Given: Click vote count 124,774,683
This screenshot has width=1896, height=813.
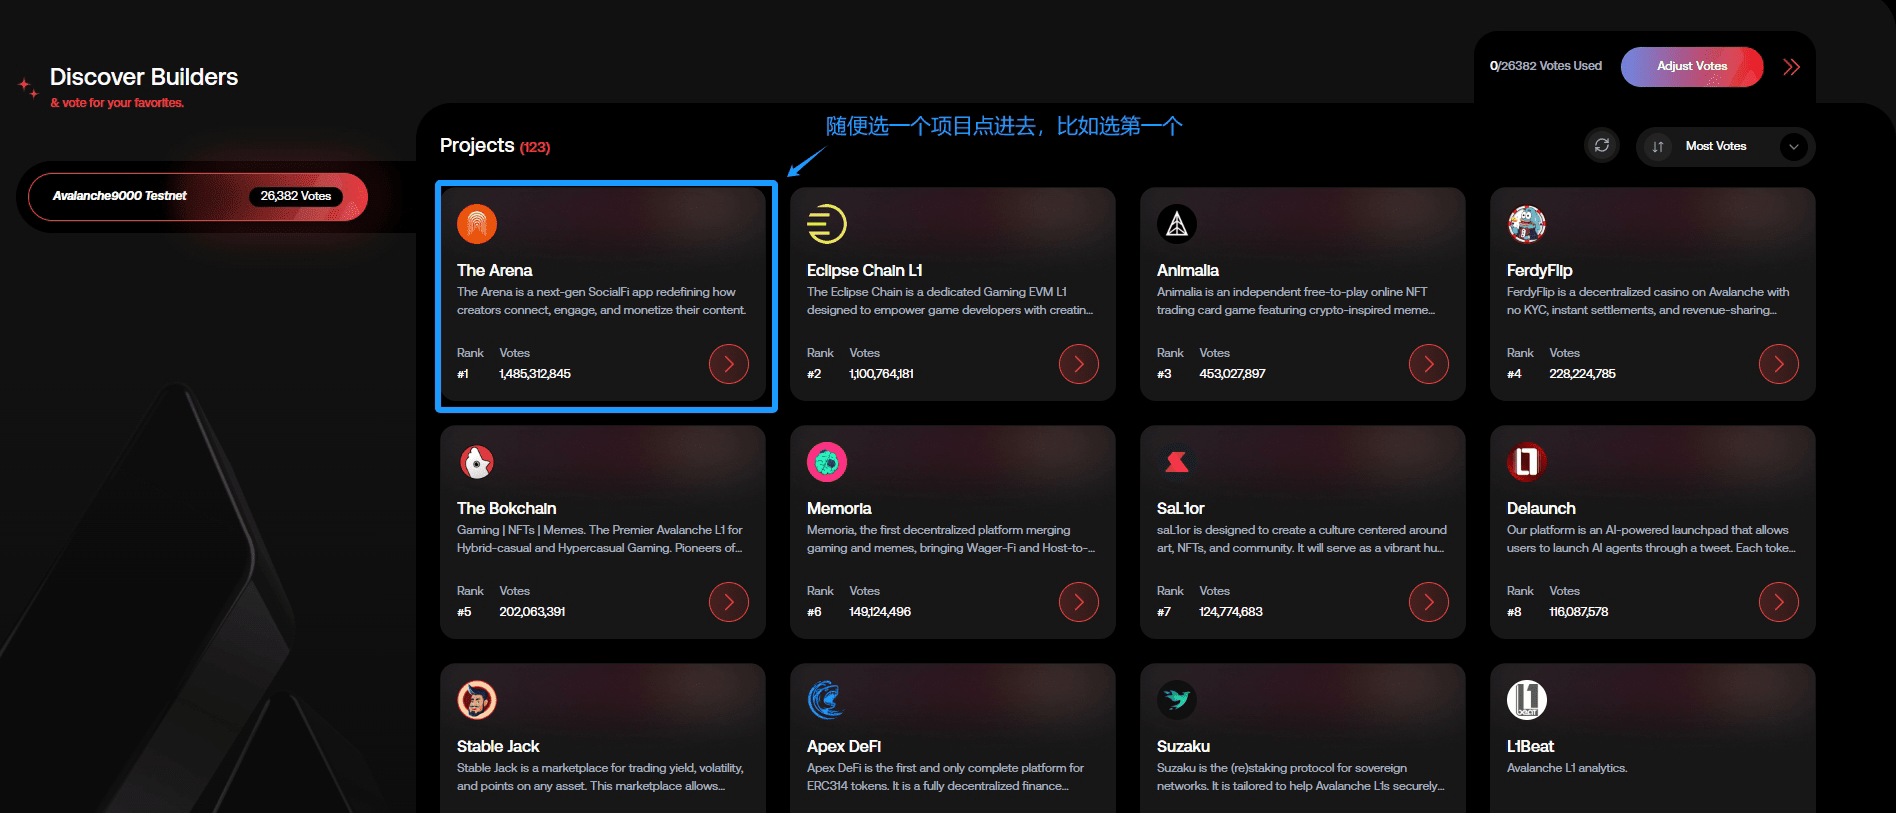Looking at the screenshot, I should pos(1230,612).
